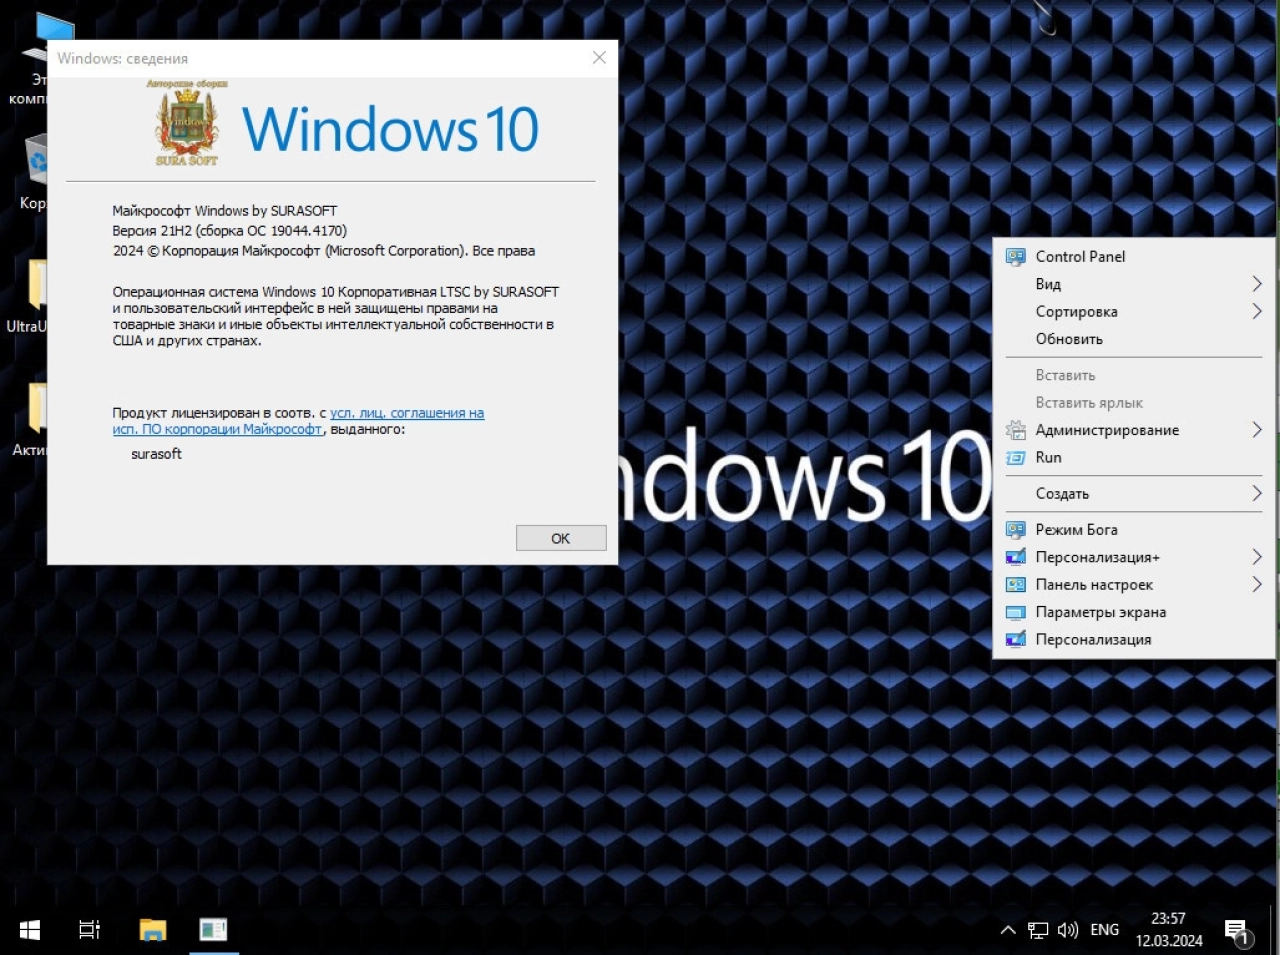Click the network tray icon
This screenshot has width=1280, height=955.
[x=1038, y=930]
